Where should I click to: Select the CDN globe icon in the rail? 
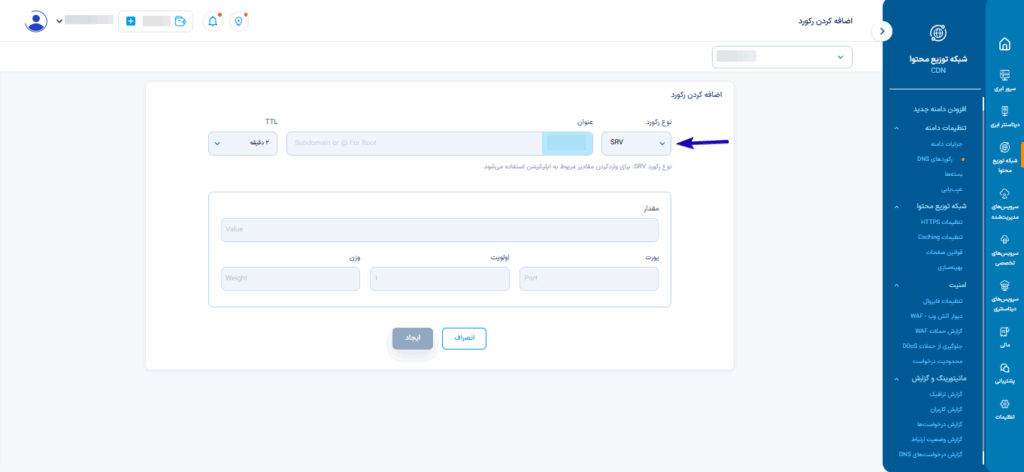tap(1004, 148)
